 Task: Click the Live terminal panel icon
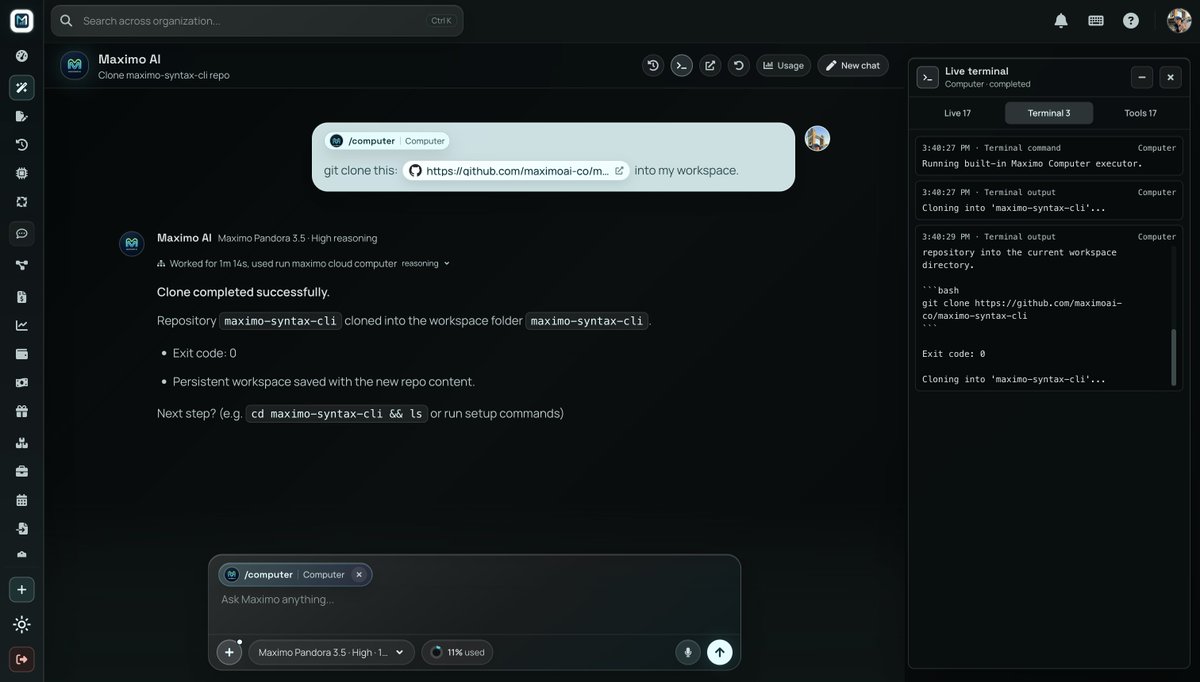click(928, 77)
